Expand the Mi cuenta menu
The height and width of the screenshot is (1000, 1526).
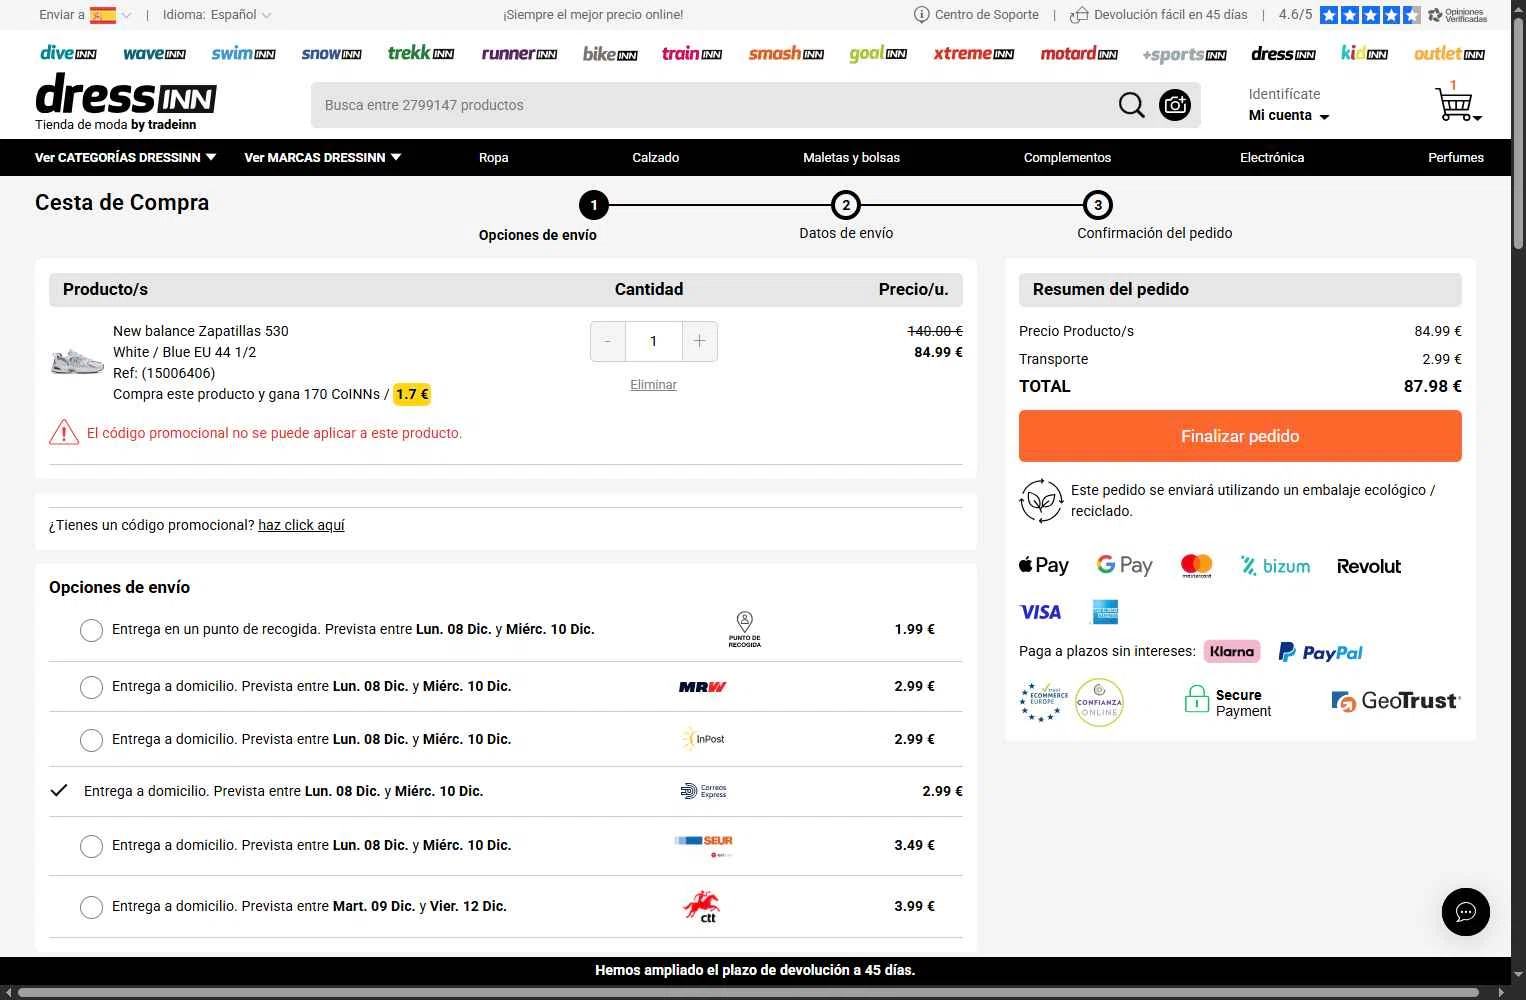click(x=1289, y=116)
